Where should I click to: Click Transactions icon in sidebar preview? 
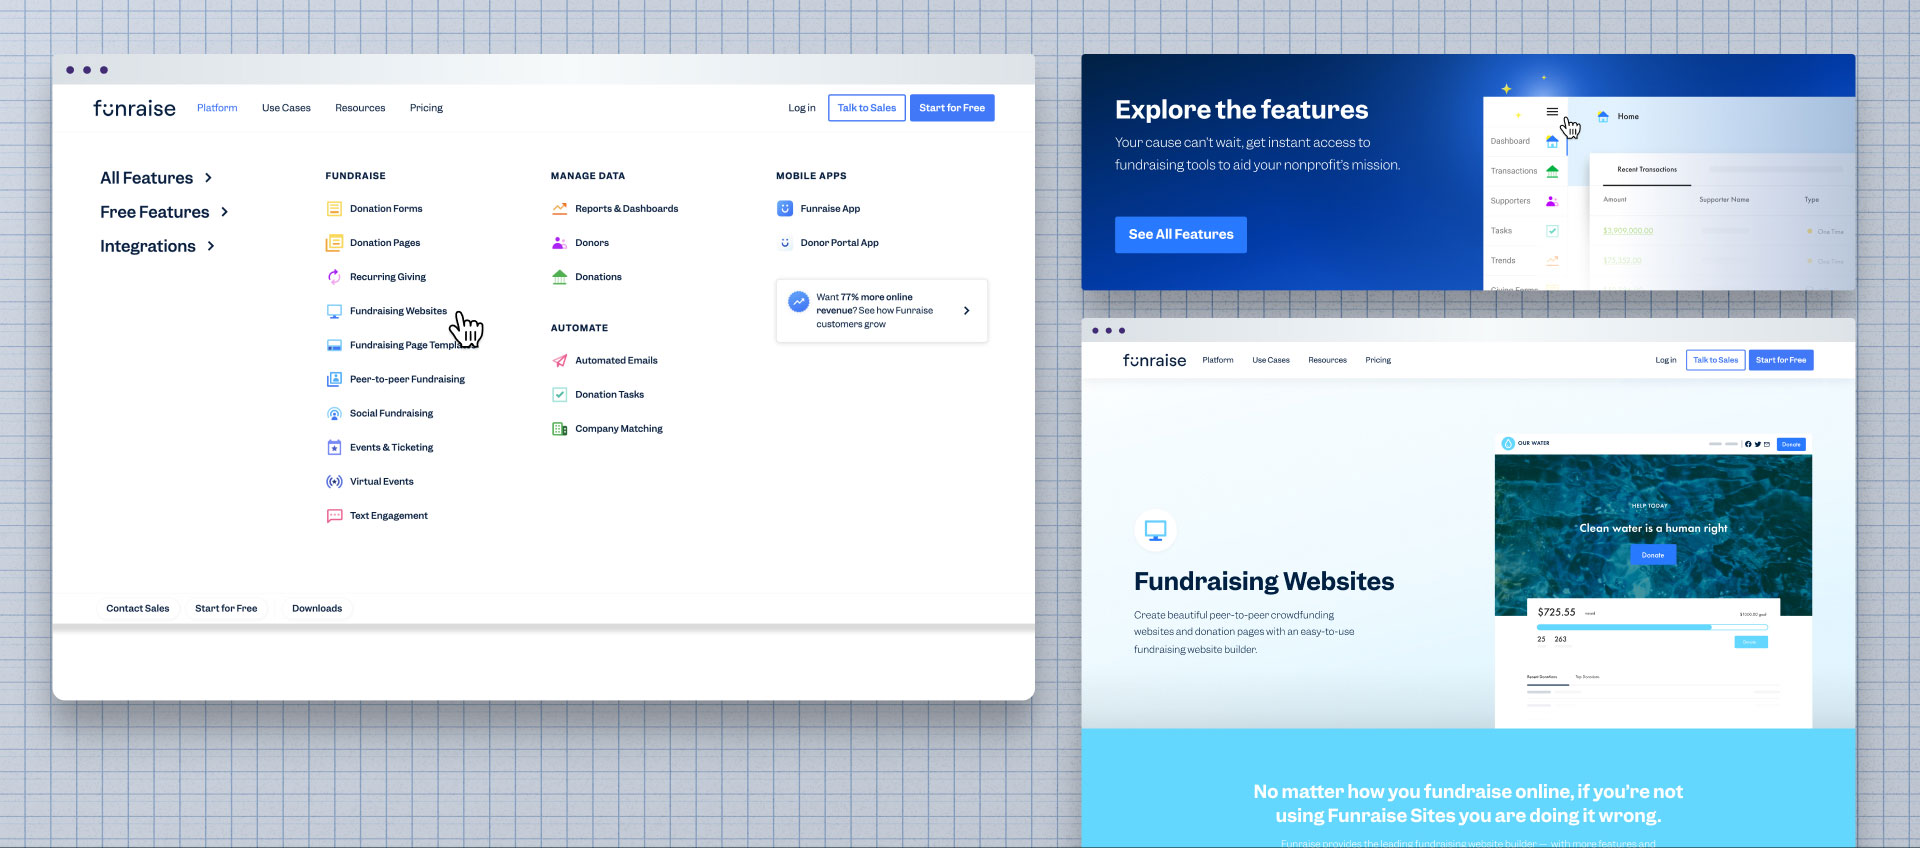[1552, 171]
